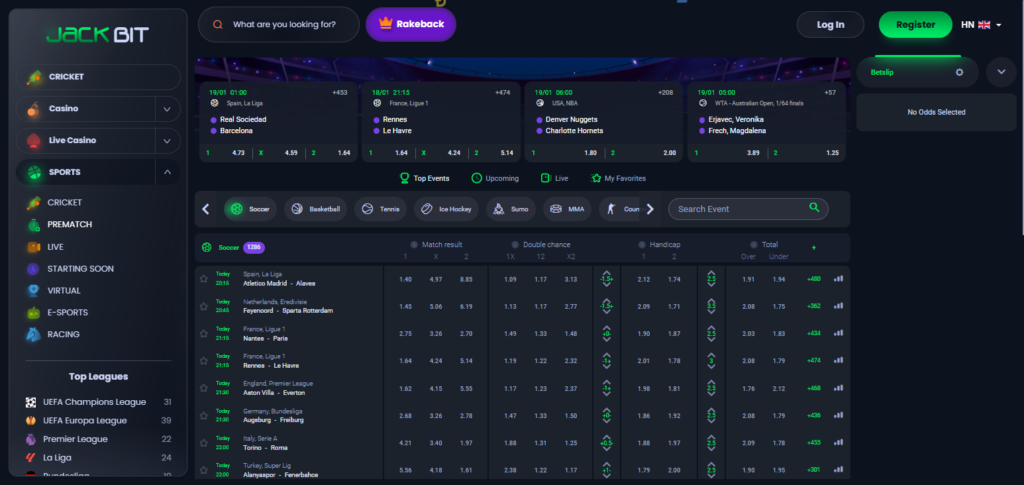Click the Rakeback button
Viewport: 1024px width, 485px height.
pyautogui.click(x=411, y=25)
